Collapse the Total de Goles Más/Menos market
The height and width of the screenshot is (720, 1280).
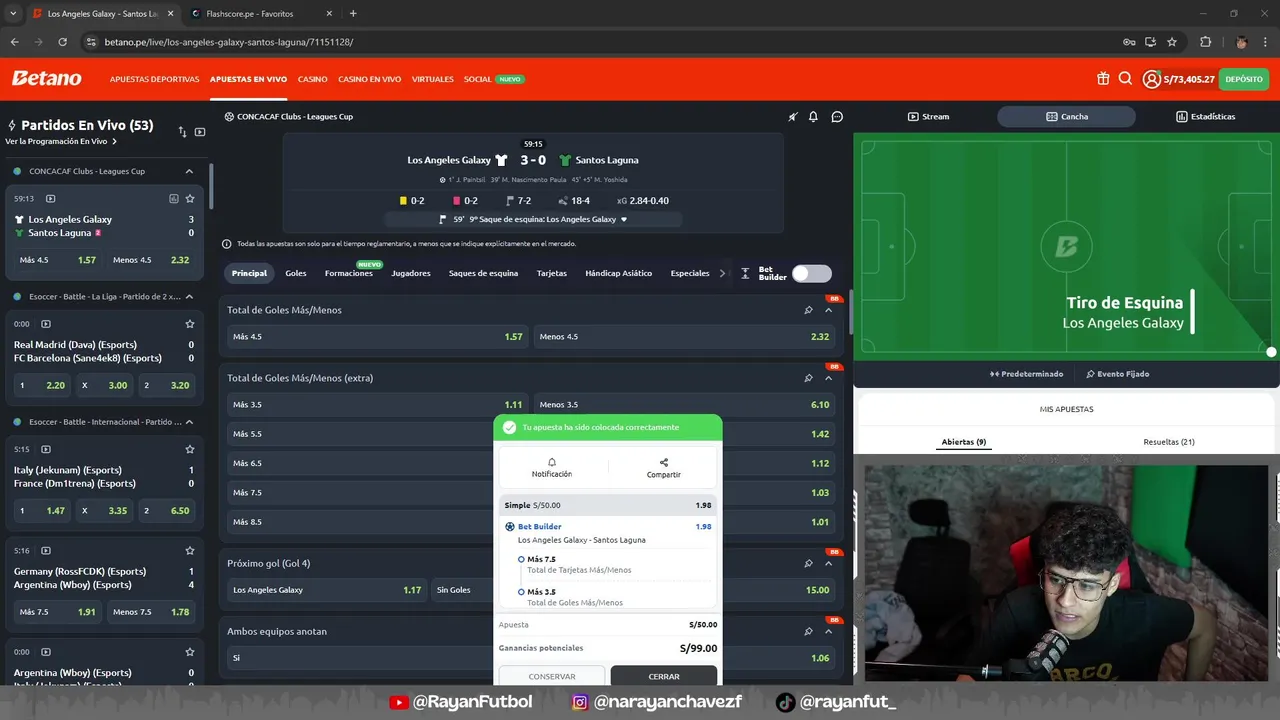tap(828, 310)
